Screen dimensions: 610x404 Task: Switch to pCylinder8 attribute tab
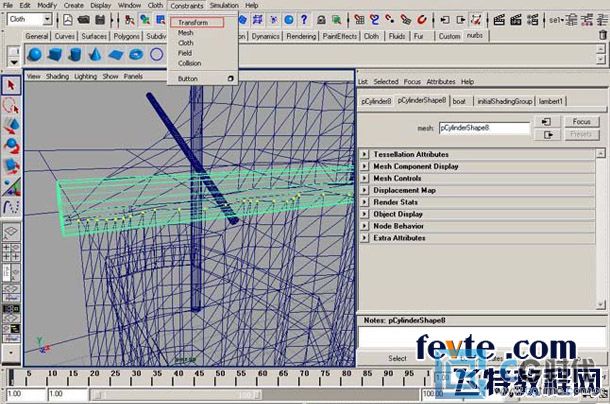(x=376, y=101)
